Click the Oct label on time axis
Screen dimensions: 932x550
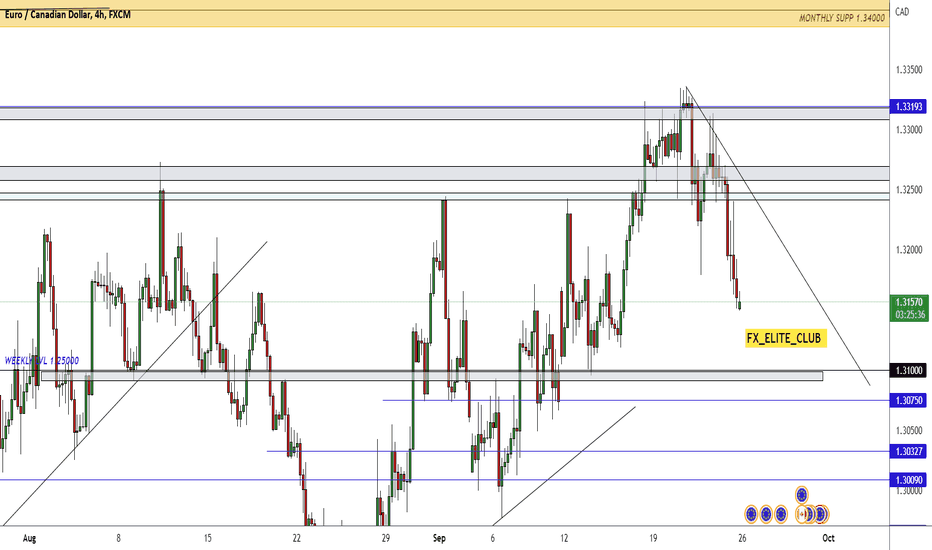(x=828, y=538)
